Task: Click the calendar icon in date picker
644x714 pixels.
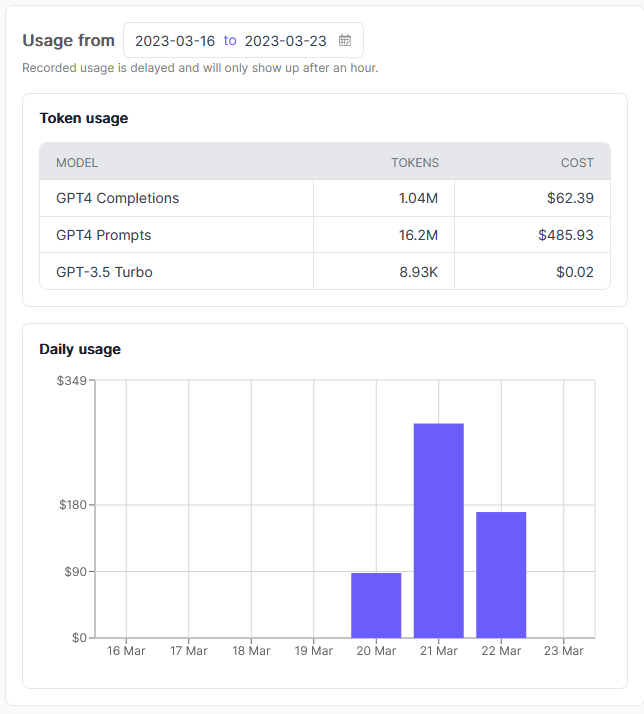Action: [345, 41]
